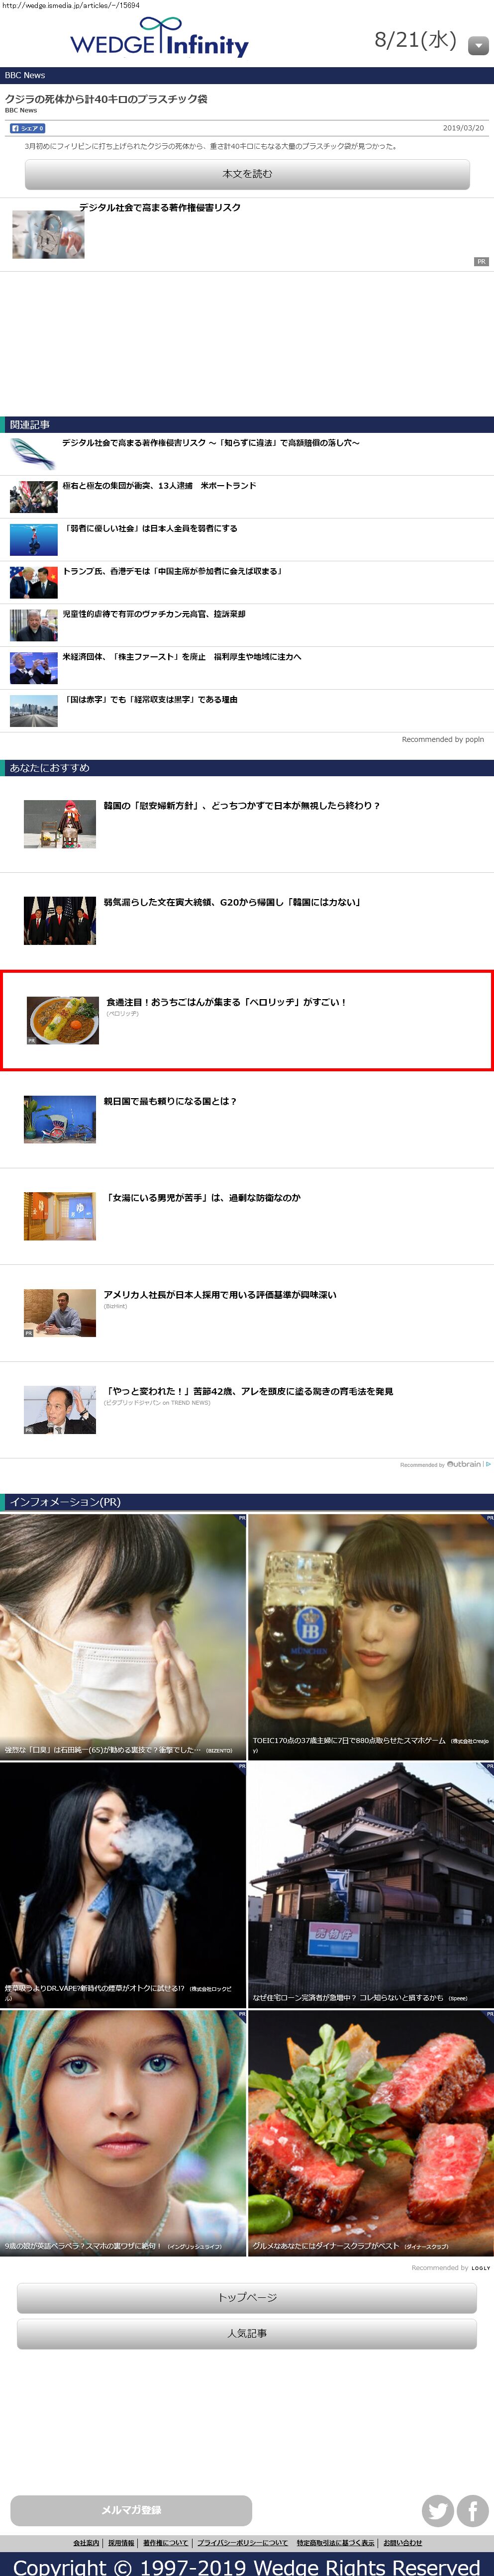494x2576 pixels.
Task: Open related article 「弱者に優しい社会」は日本人全員を弱者にする
Action: 150,528
